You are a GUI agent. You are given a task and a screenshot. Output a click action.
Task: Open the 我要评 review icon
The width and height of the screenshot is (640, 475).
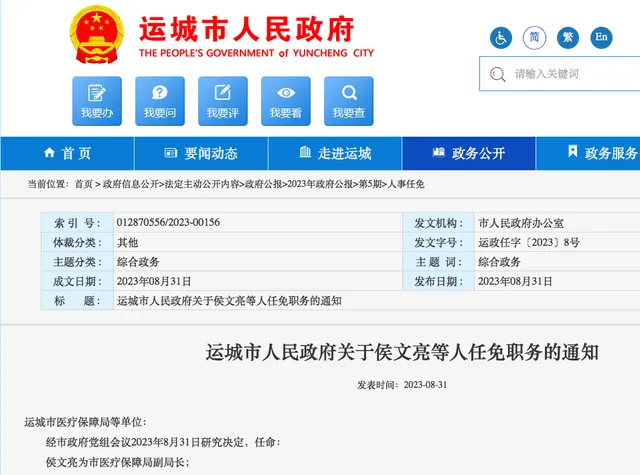tap(223, 101)
